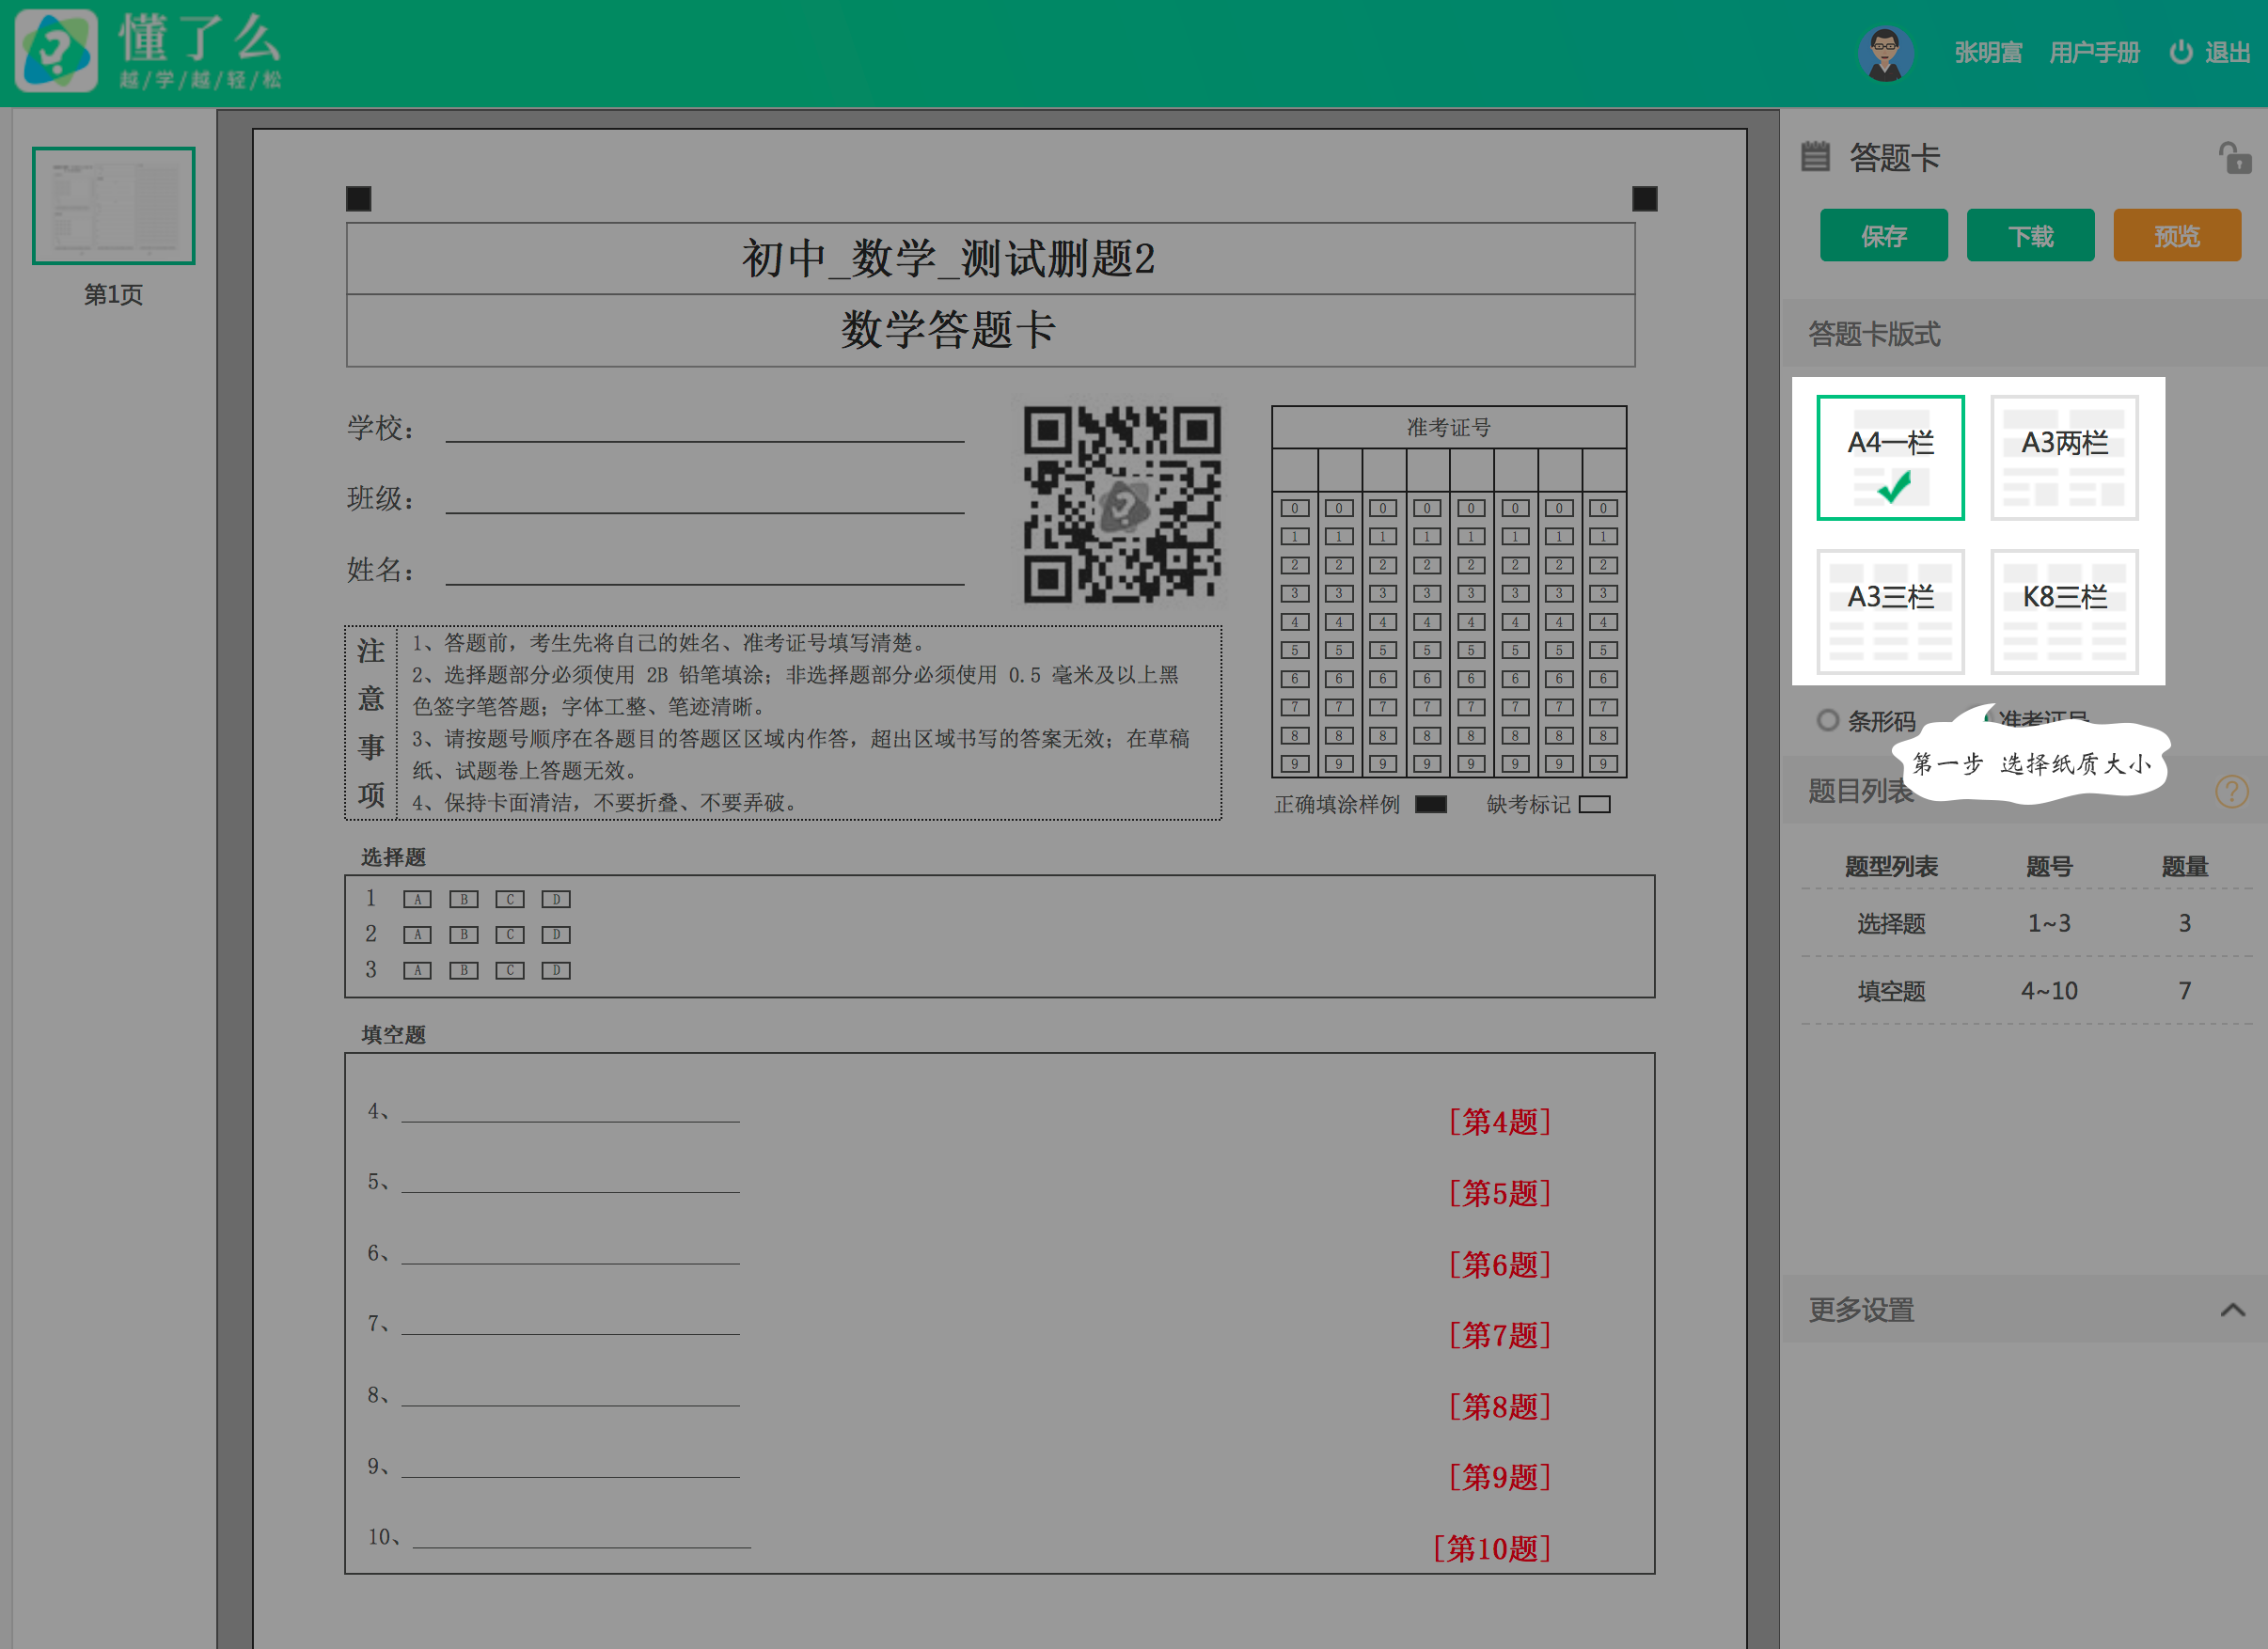Click the 懂了么 app logo
Image resolution: width=2268 pixels, height=1649 pixels.
[x=57, y=51]
